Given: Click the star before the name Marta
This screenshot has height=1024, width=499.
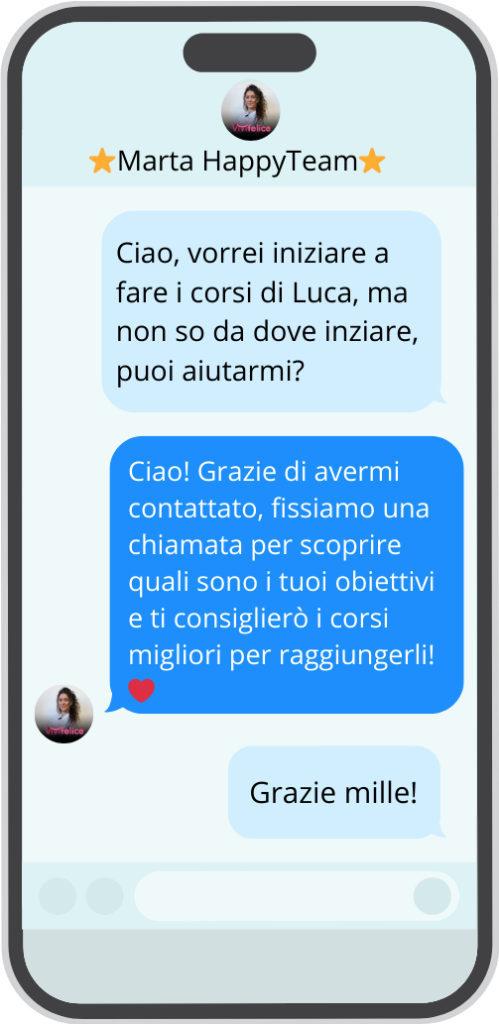Looking at the screenshot, I should tap(102, 161).
